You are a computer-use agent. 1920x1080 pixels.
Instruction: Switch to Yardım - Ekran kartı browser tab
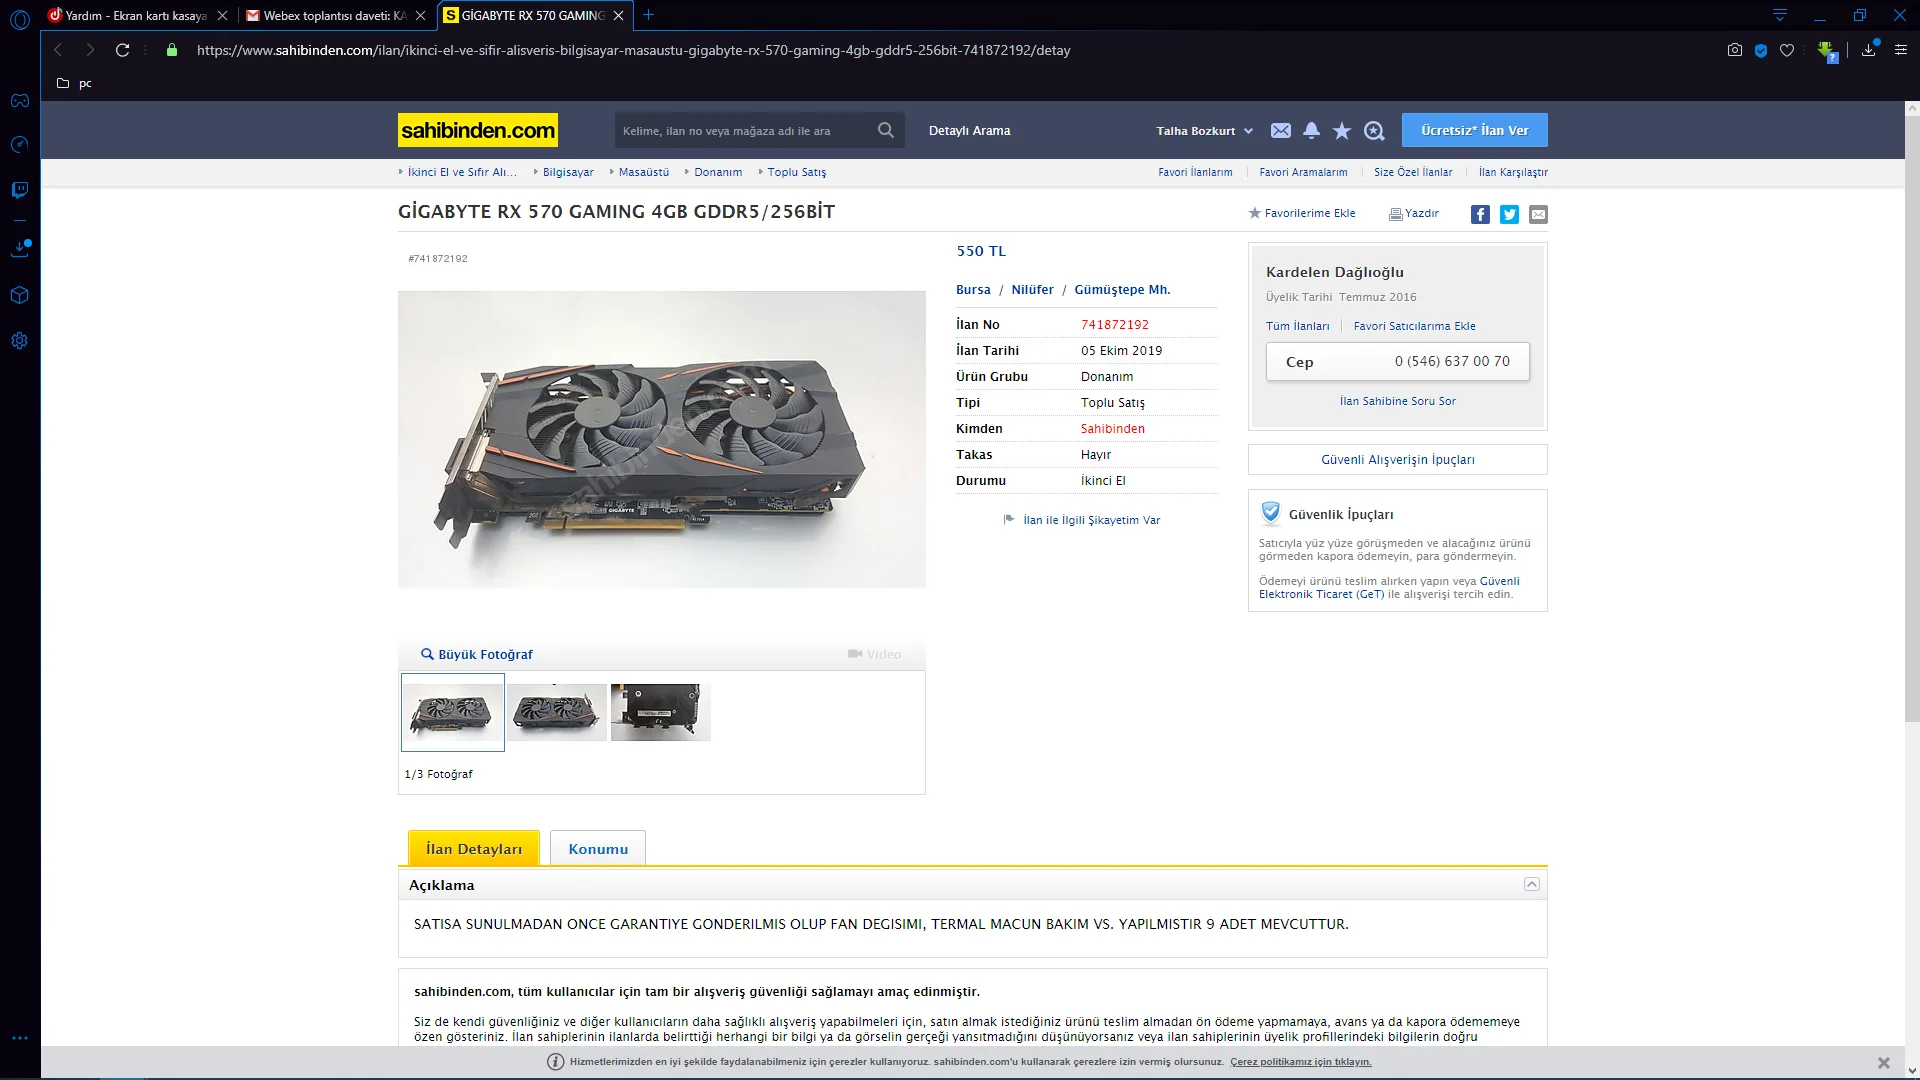click(x=135, y=15)
